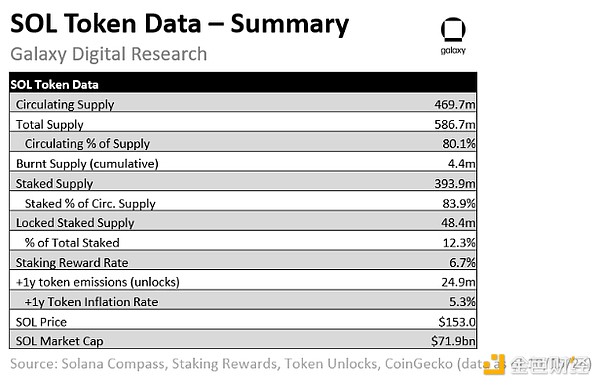Click the SOL Token Data – Summary title

click(x=179, y=24)
